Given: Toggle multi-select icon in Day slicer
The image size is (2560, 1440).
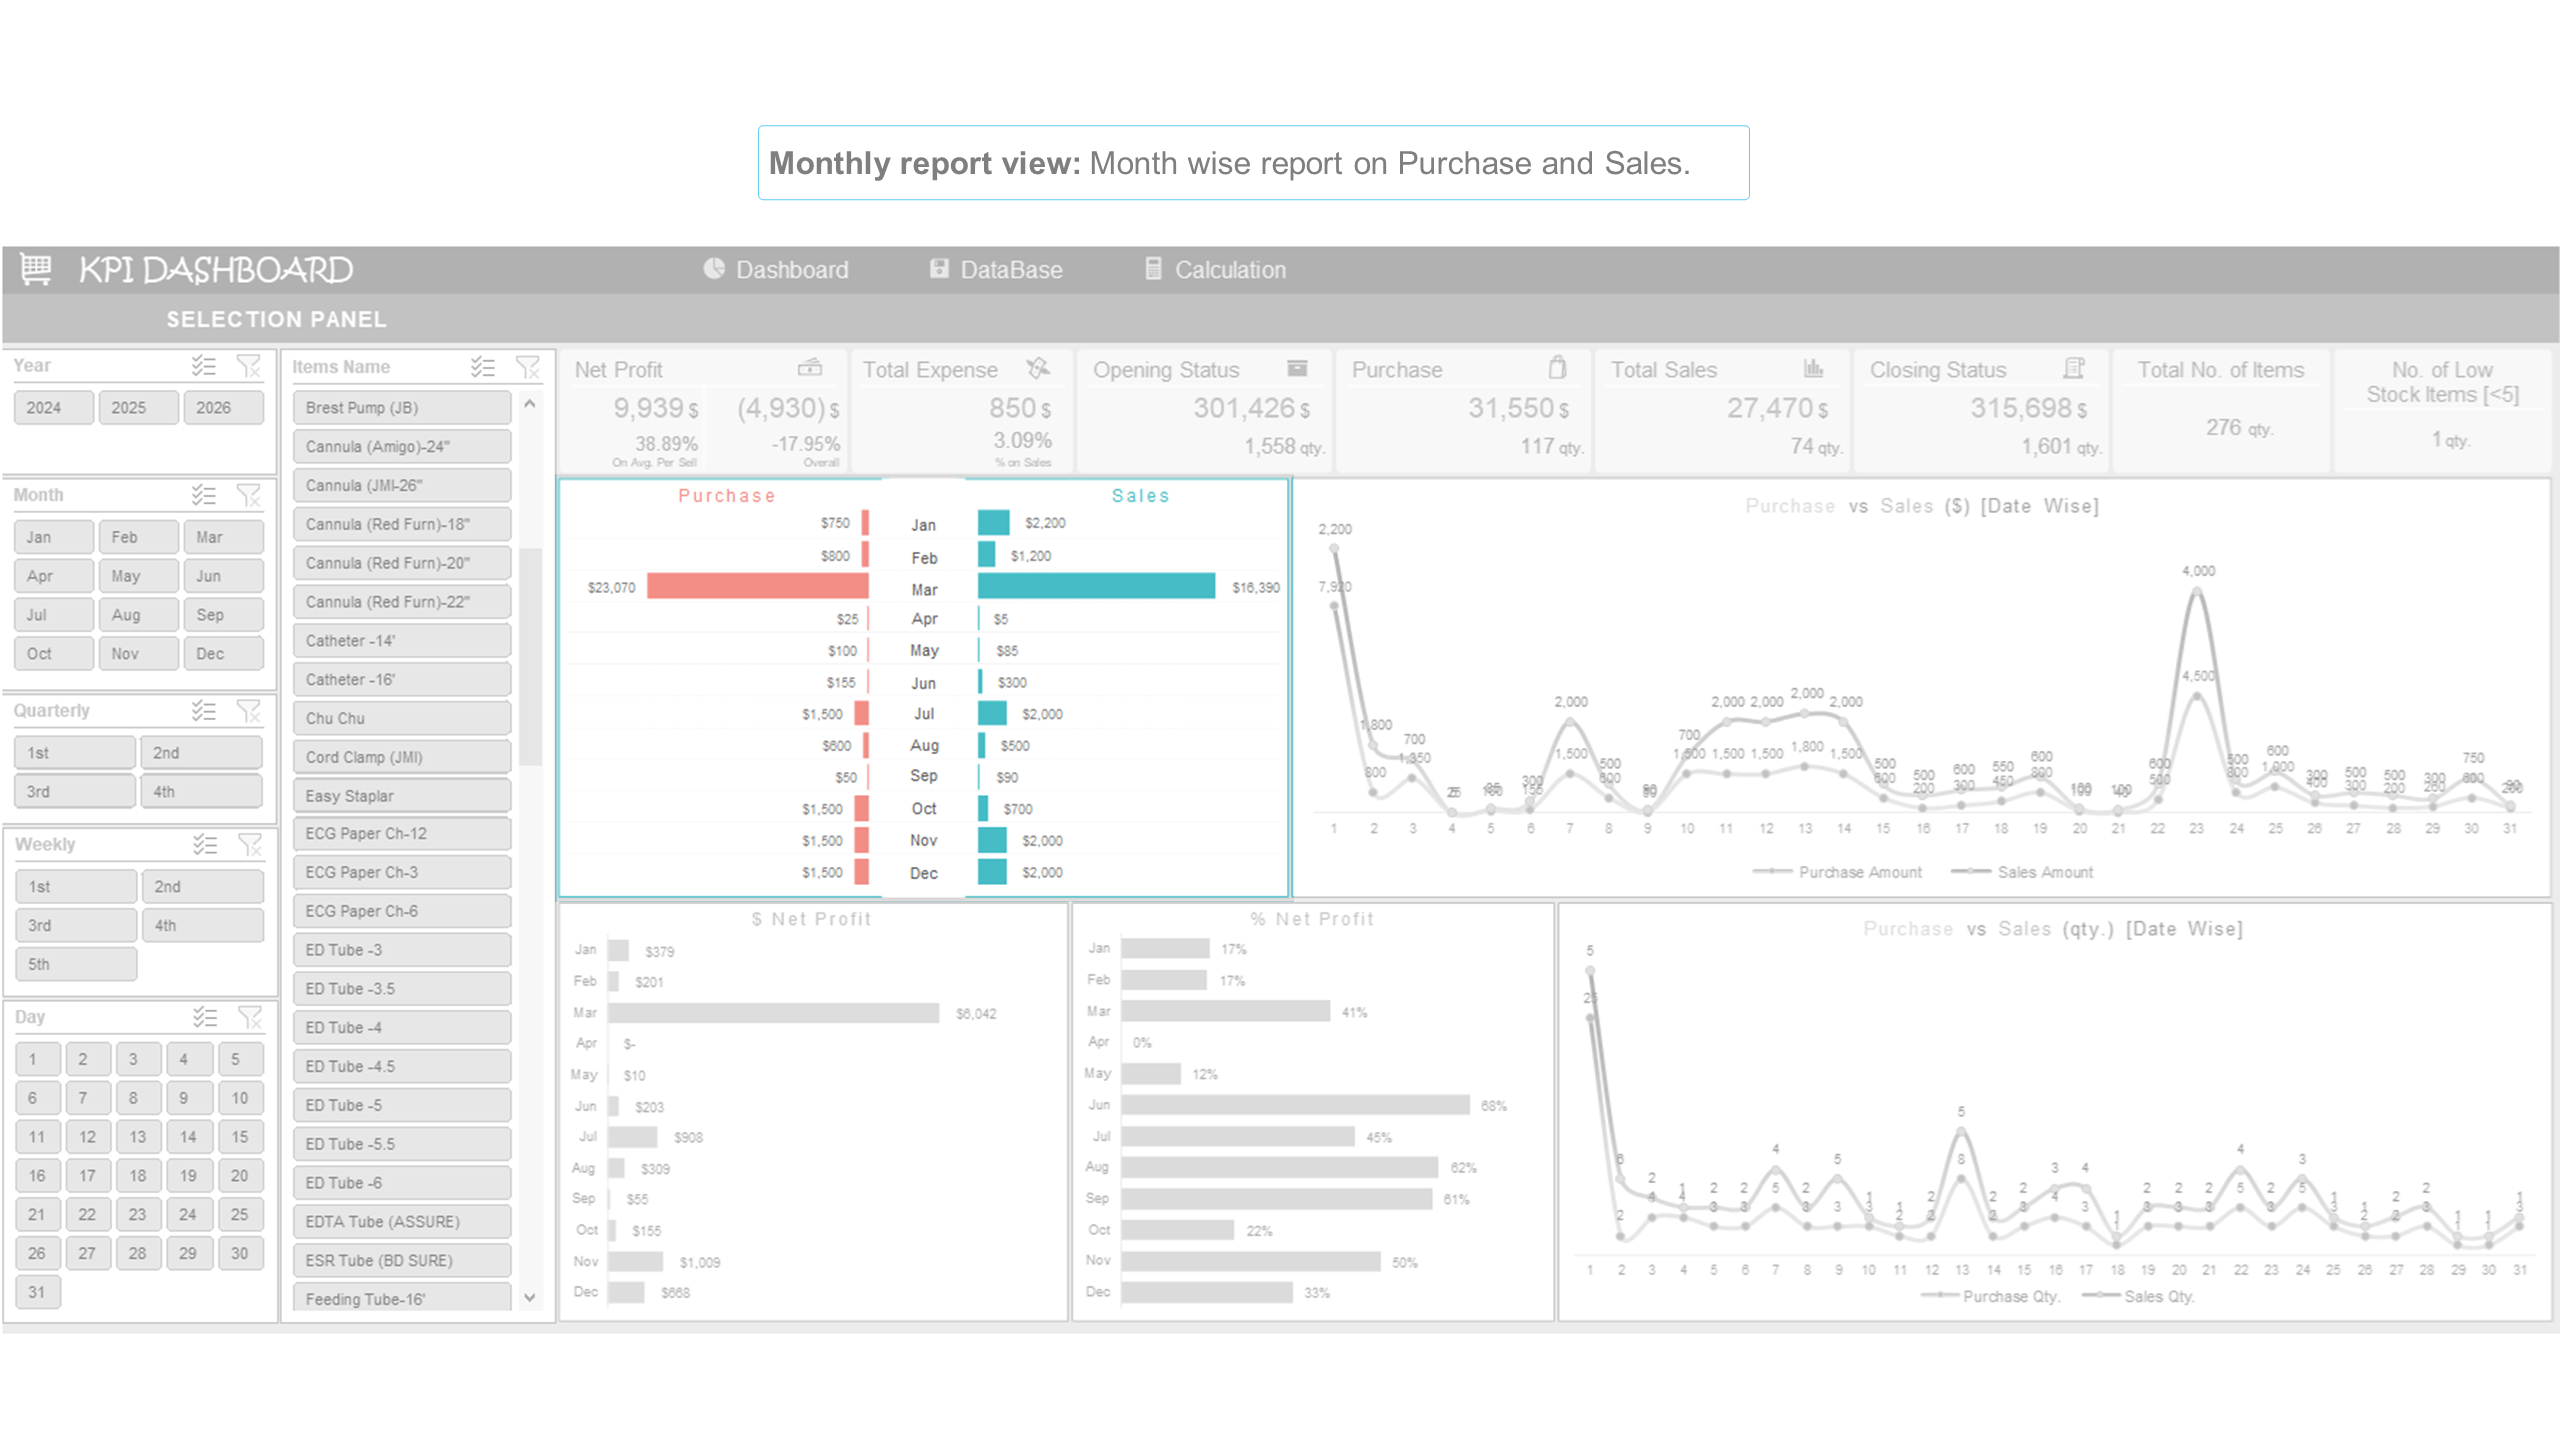Looking at the screenshot, I should tap(205, 1017).
